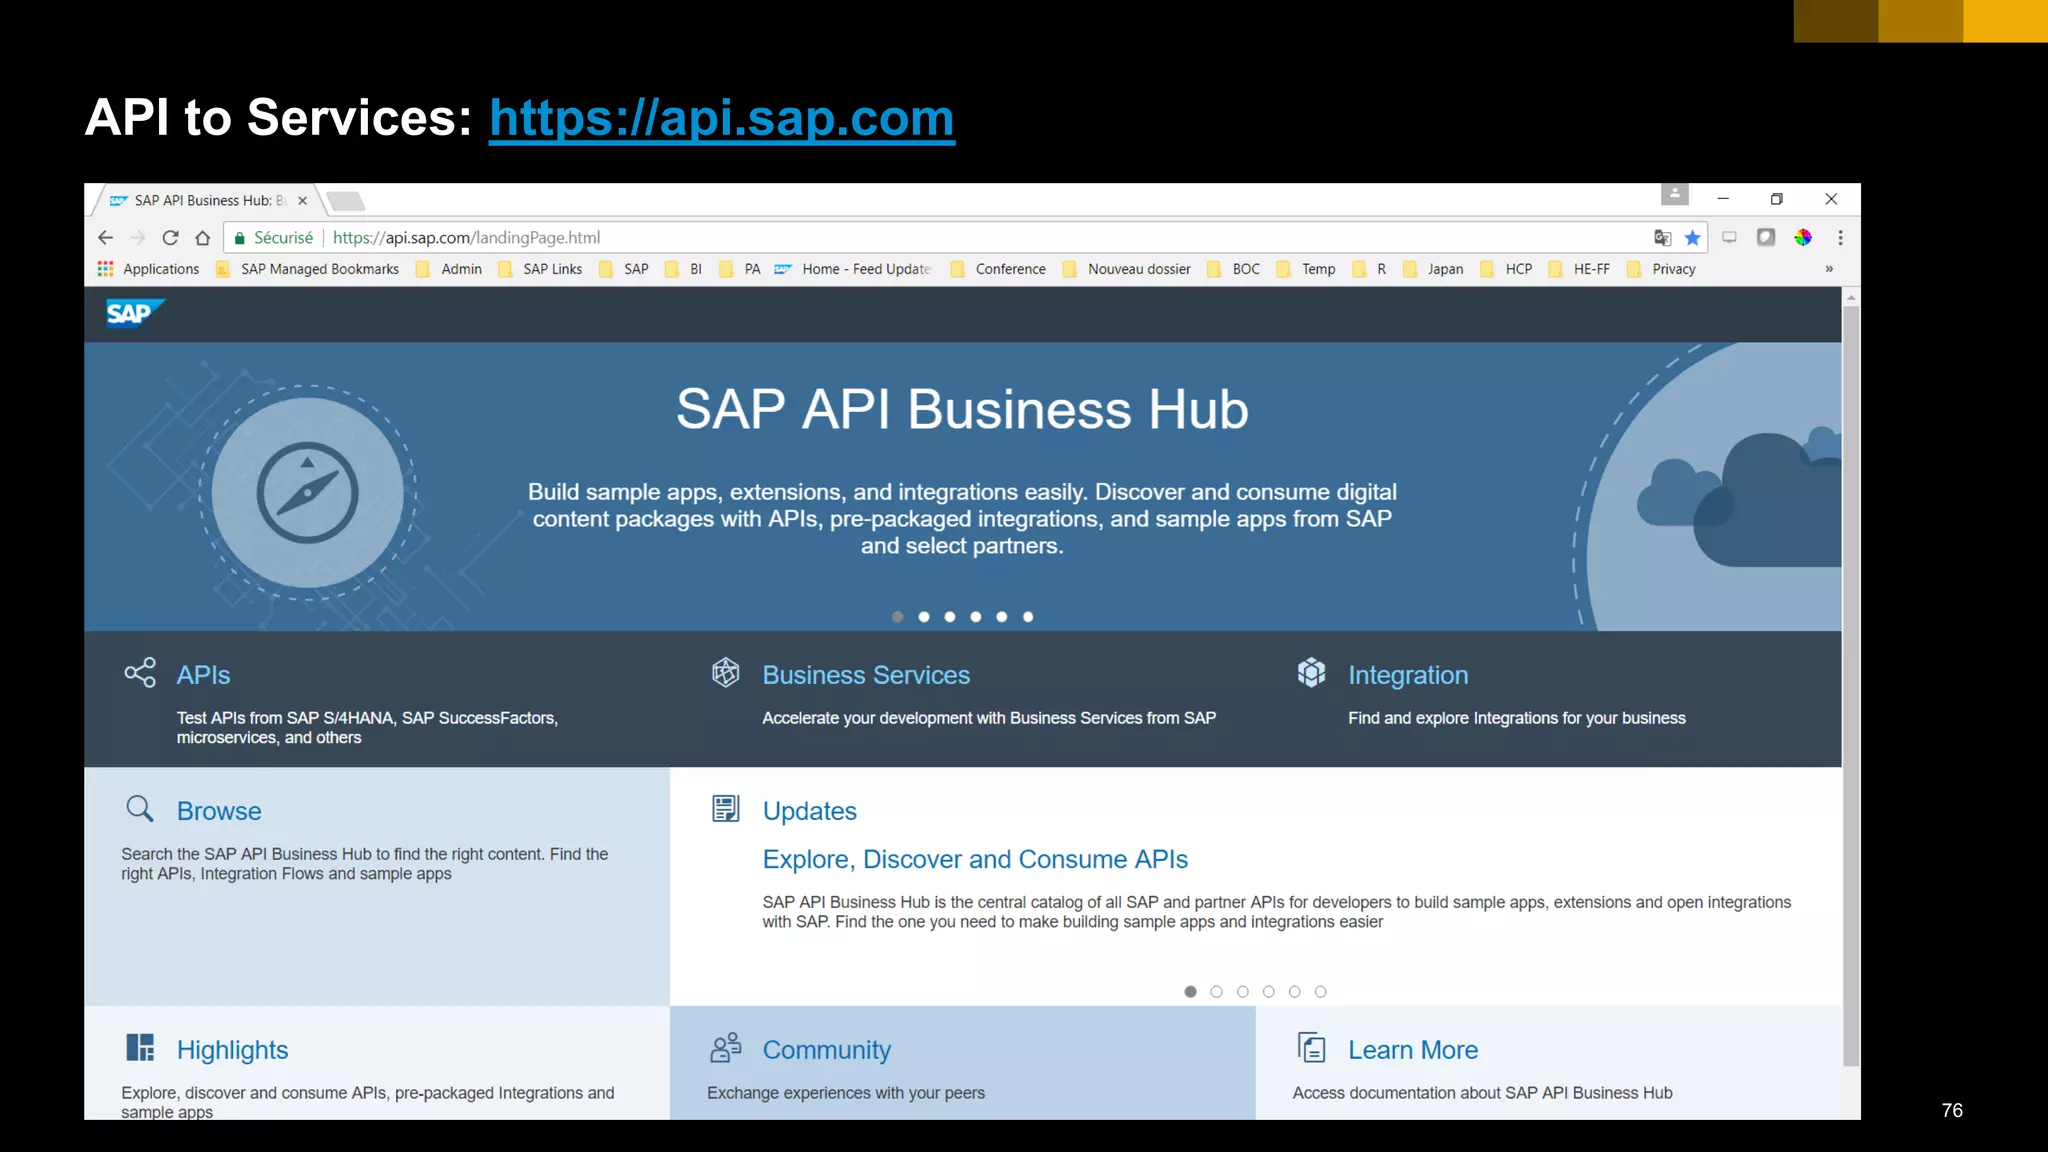This screenshot has height=1152, width=2048.
Task: Open the Nouveau dossier bookmarks folder
Action: 1127,269
